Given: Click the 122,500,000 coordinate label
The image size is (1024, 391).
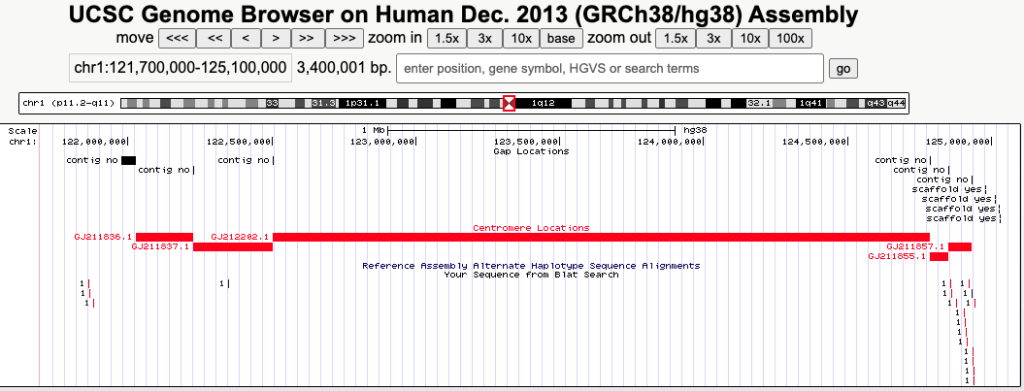Looking at the screenshot, I should pyautogui.click(x=238, y=141).
